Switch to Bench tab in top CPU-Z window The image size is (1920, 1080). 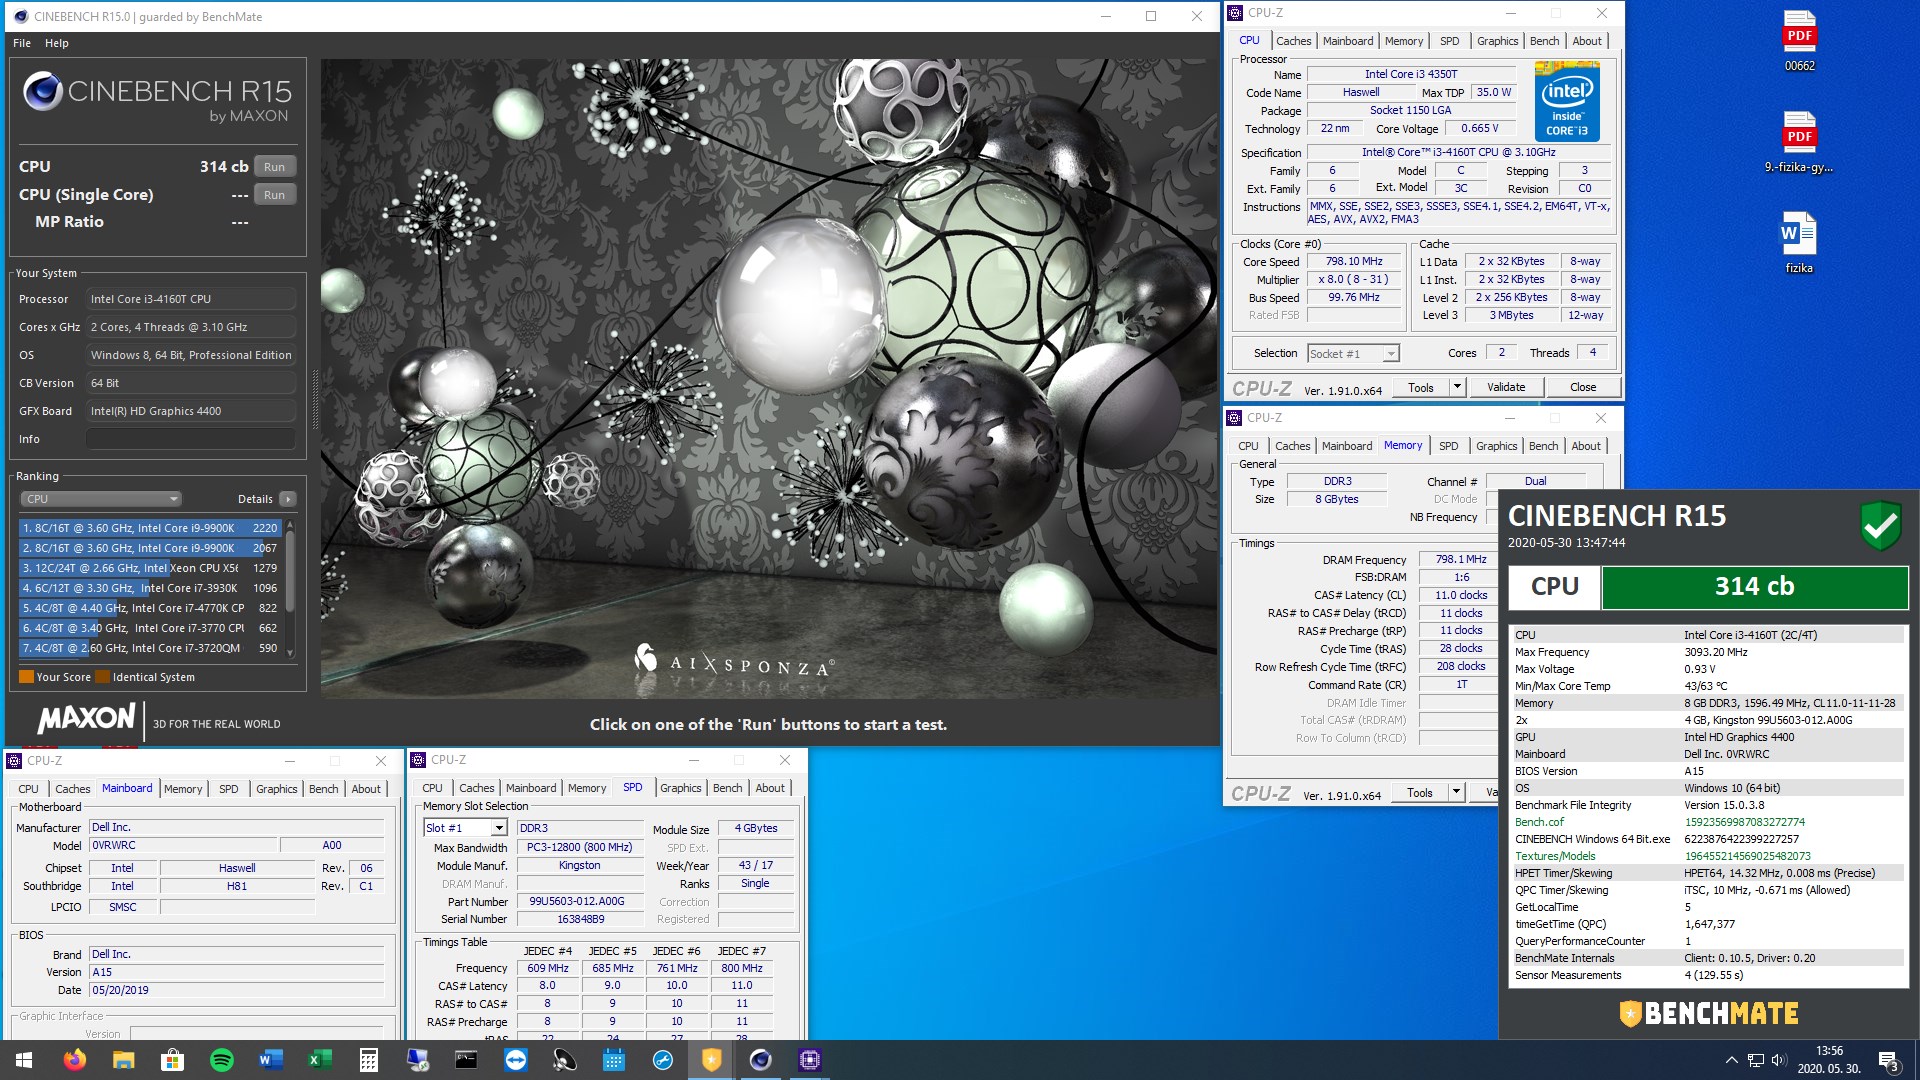pos(1544,41)
